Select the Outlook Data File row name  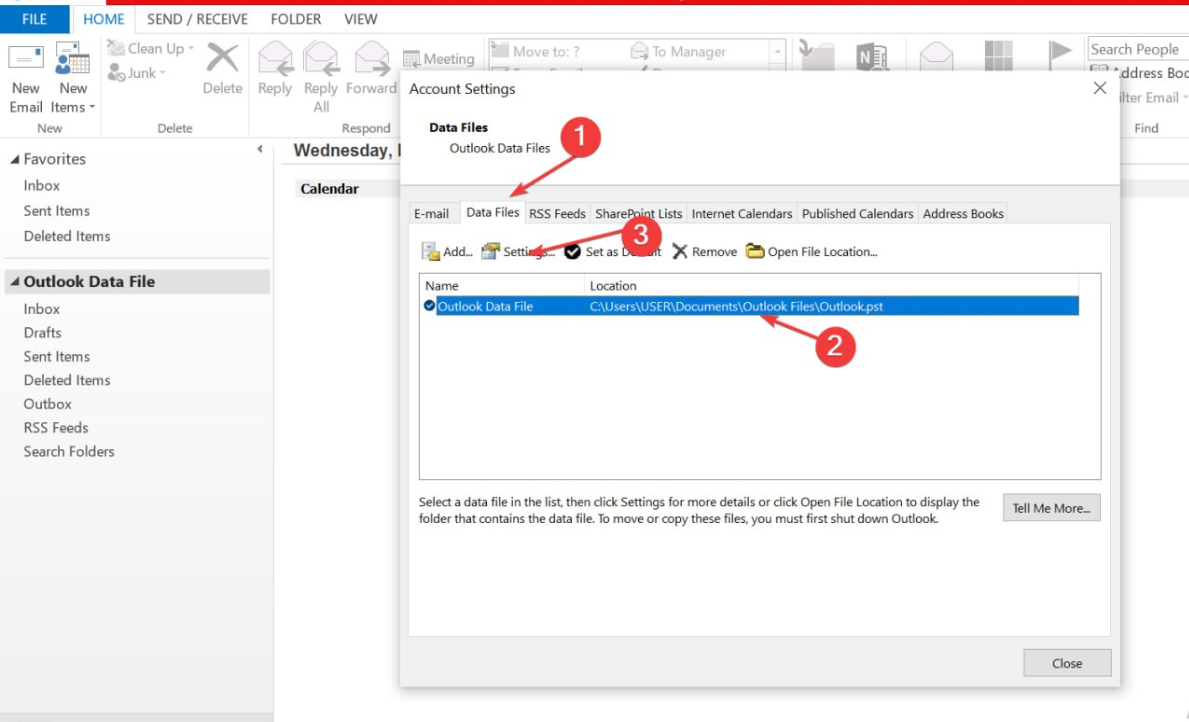[x=485, y=306]
